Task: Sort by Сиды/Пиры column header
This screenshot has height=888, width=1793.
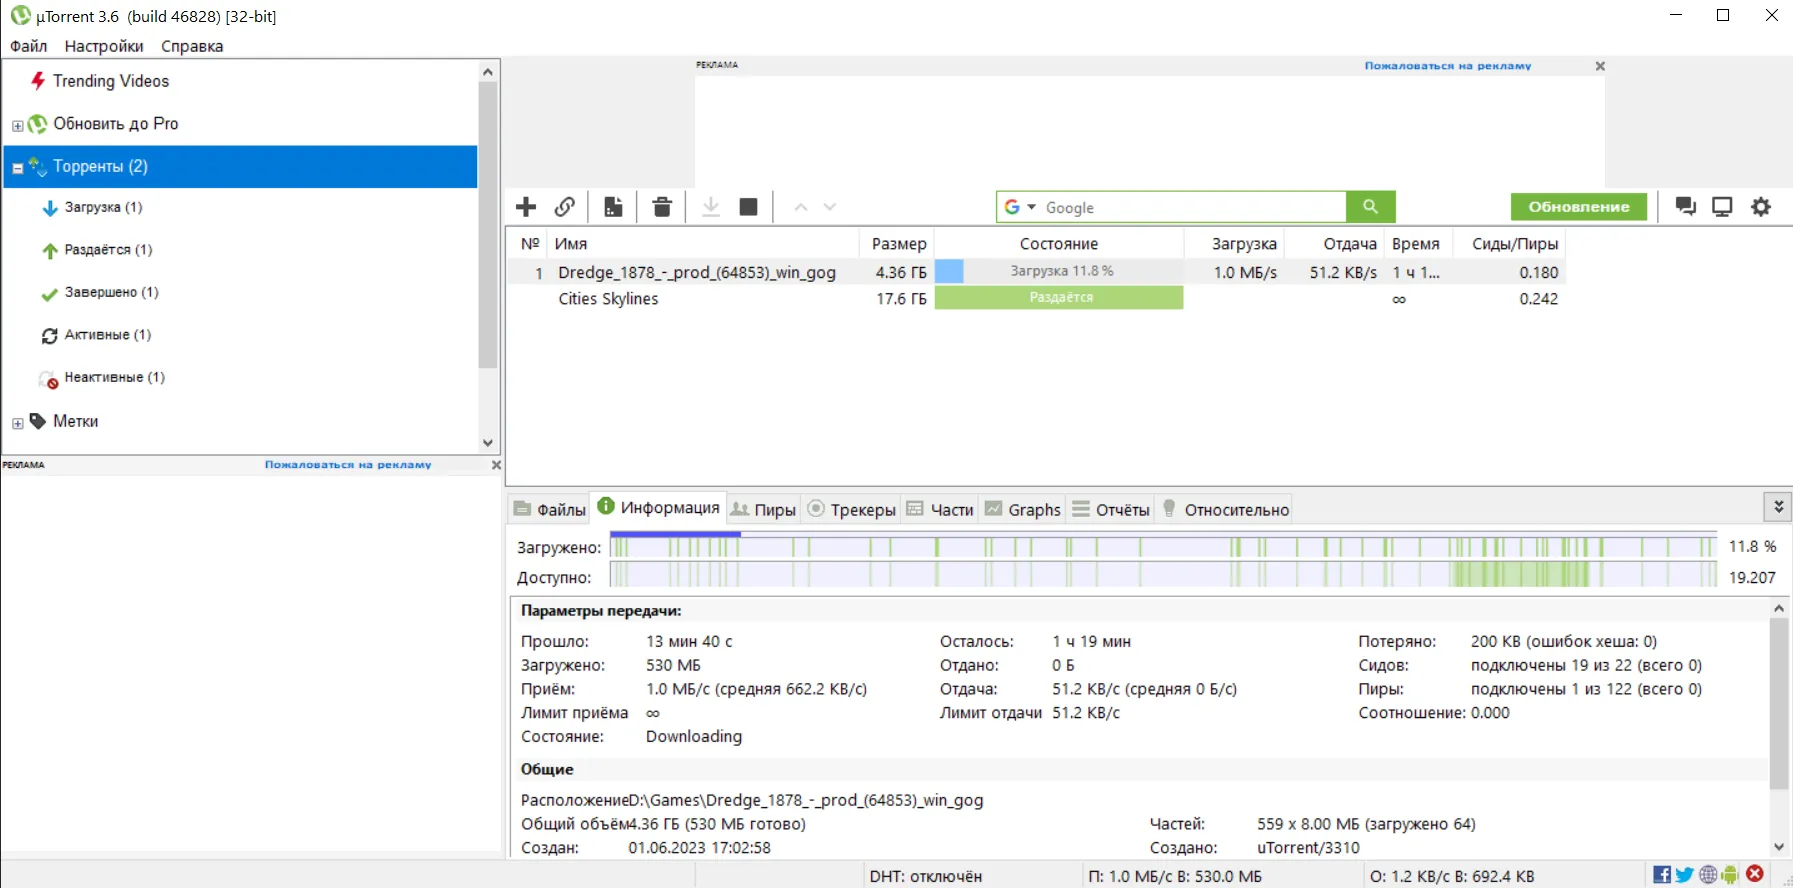Action: point(1514,243)
